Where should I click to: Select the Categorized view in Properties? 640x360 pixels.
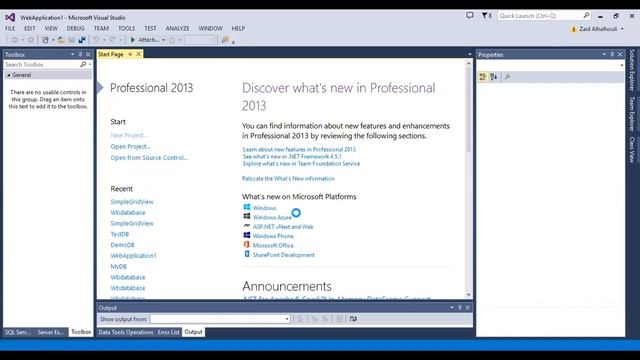coord(483,77)
